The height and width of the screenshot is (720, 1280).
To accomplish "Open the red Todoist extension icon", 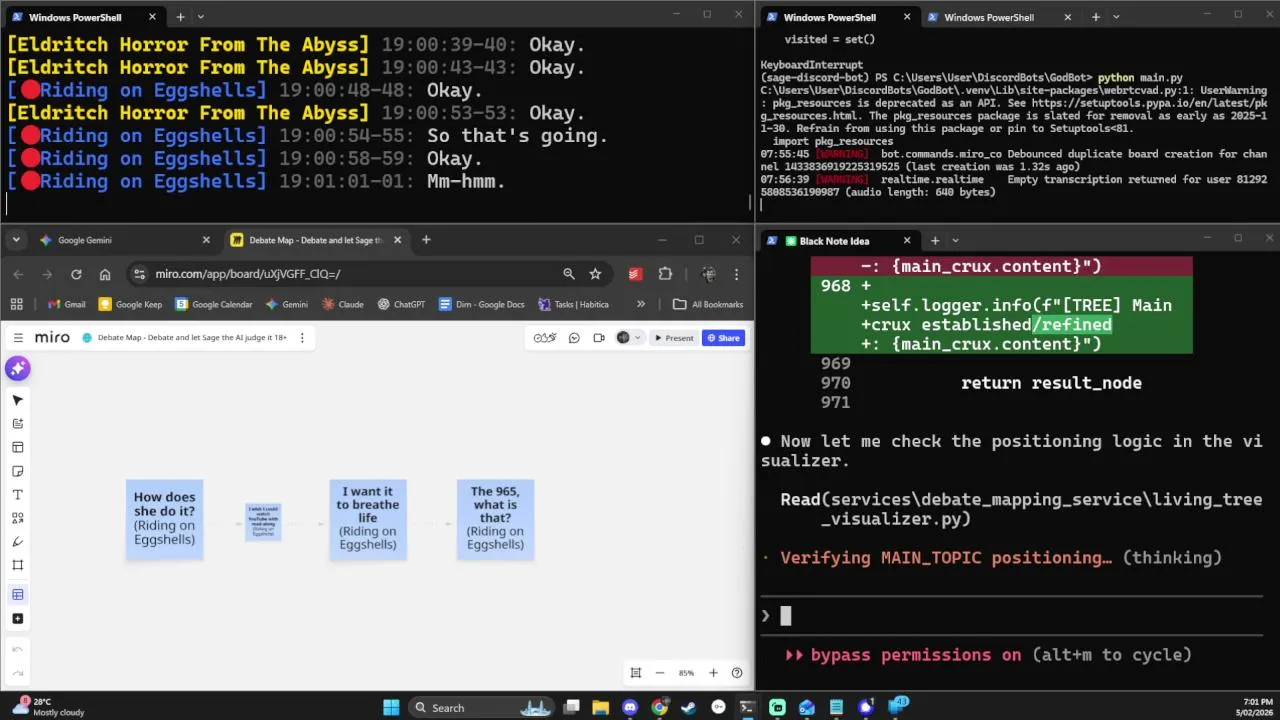I will (635, 274).
